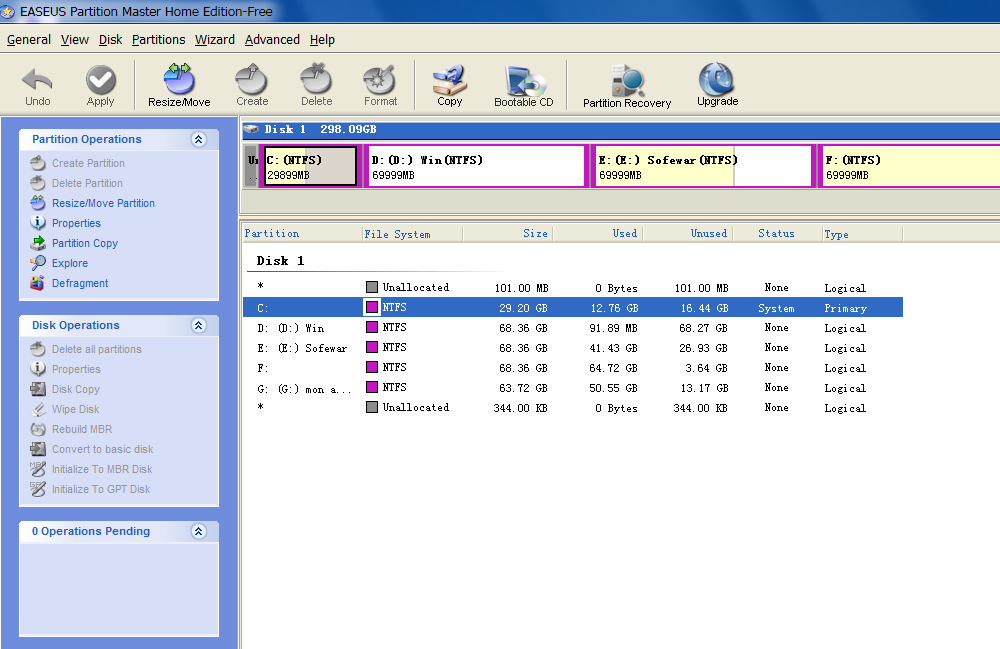This screenshot has height=649, width=1000.
Task: Click the Delete toolbar icon
Action: 316,79
